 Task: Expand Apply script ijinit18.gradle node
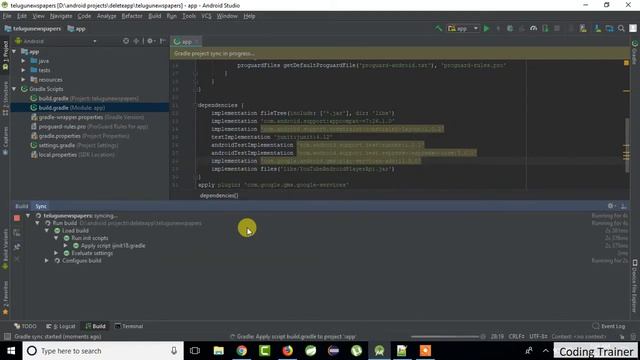click(x=65, y=246)
